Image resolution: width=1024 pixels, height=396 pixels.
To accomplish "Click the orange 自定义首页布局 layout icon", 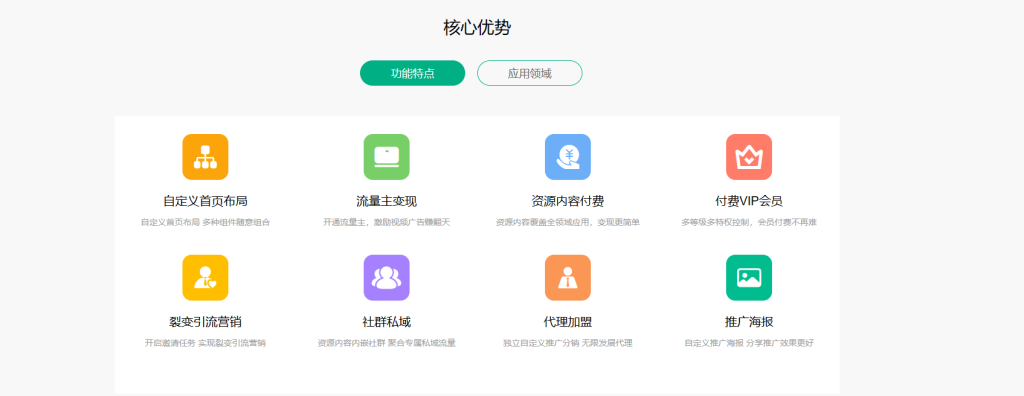I will 205,157.
